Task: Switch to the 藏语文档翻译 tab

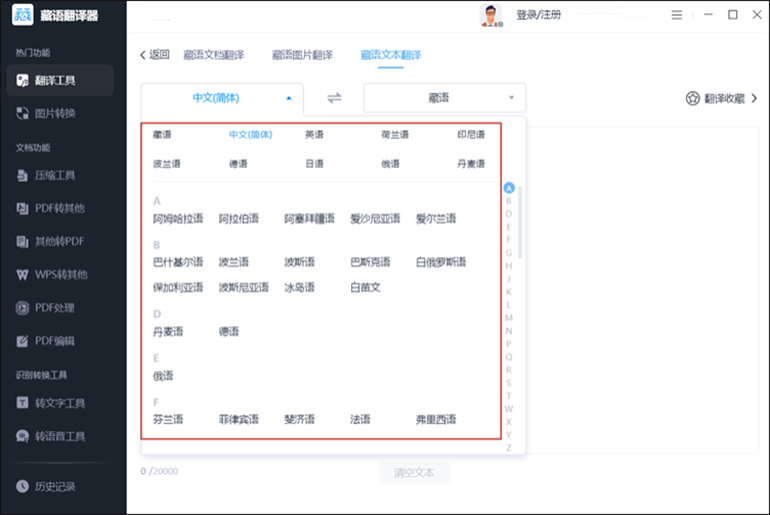Action: (214, 55)
